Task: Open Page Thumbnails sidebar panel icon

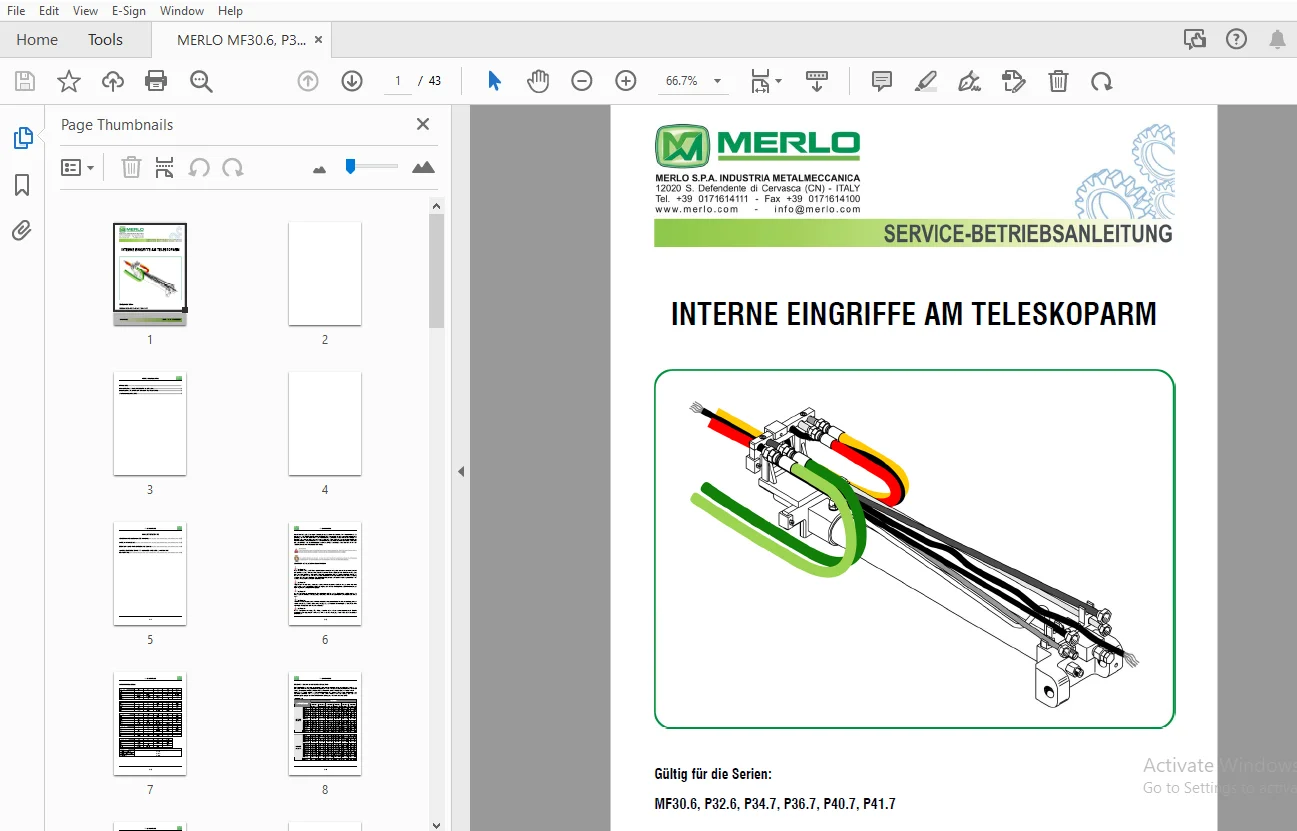Action: (23, 138)
